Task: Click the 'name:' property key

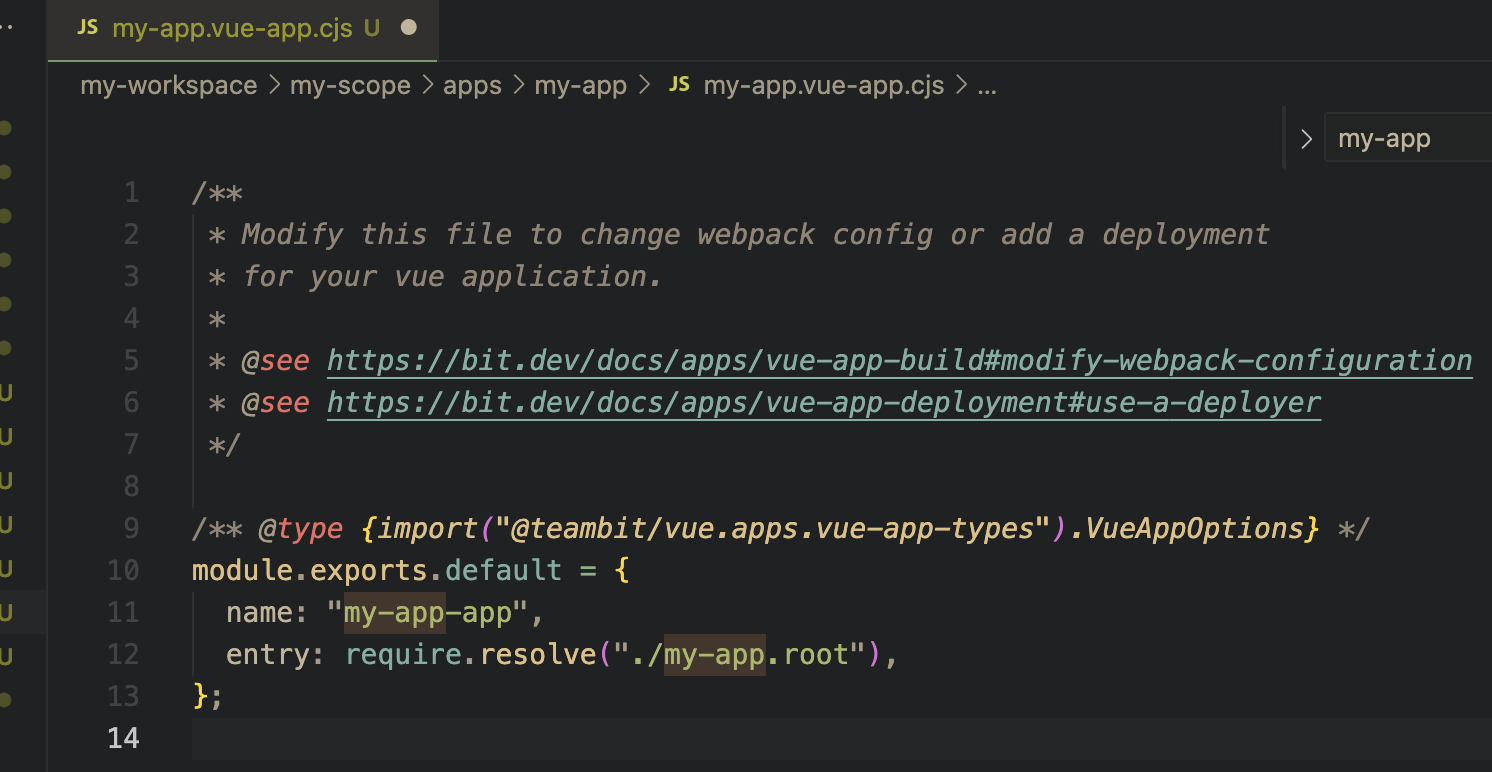Action: 268,612
